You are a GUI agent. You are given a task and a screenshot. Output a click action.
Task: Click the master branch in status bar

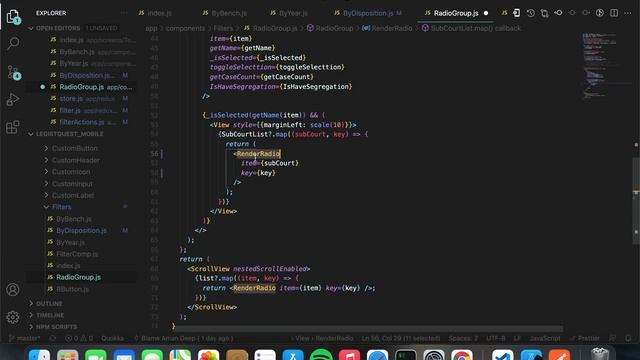point(24,338)
